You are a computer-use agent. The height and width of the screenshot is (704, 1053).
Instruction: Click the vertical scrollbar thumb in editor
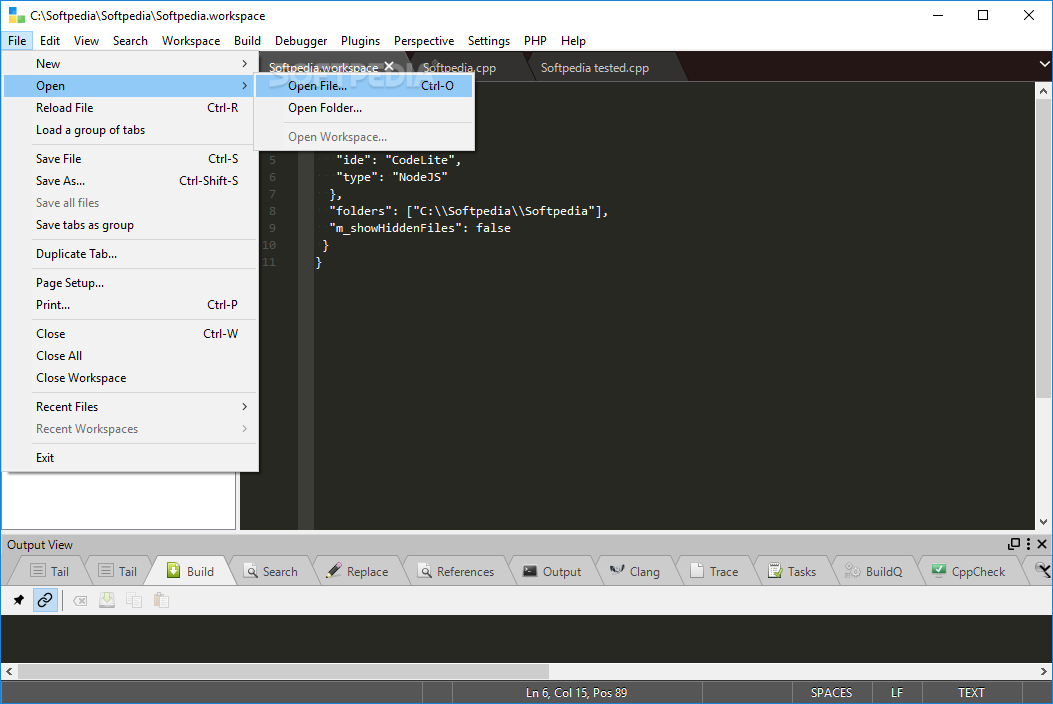[x=1043, y=249]
